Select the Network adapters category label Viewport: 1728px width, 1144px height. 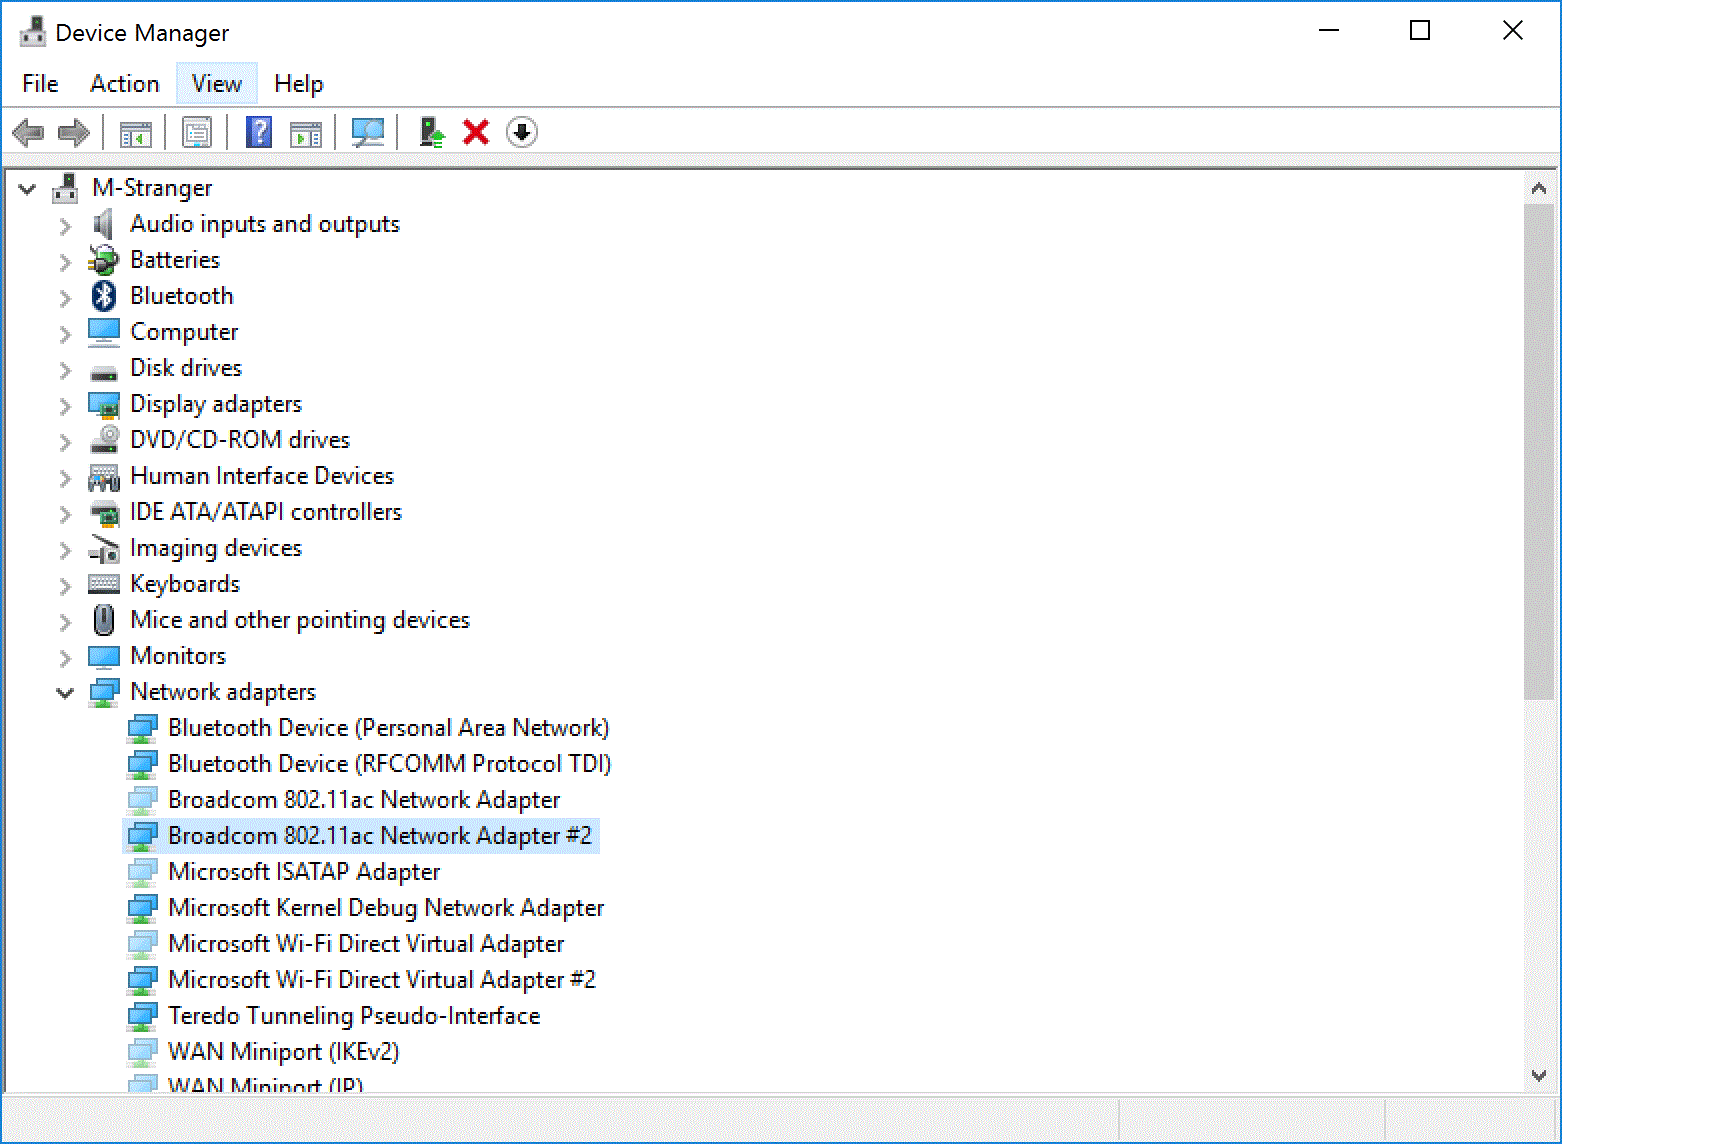pyautogui.click(x=223, y=692)
